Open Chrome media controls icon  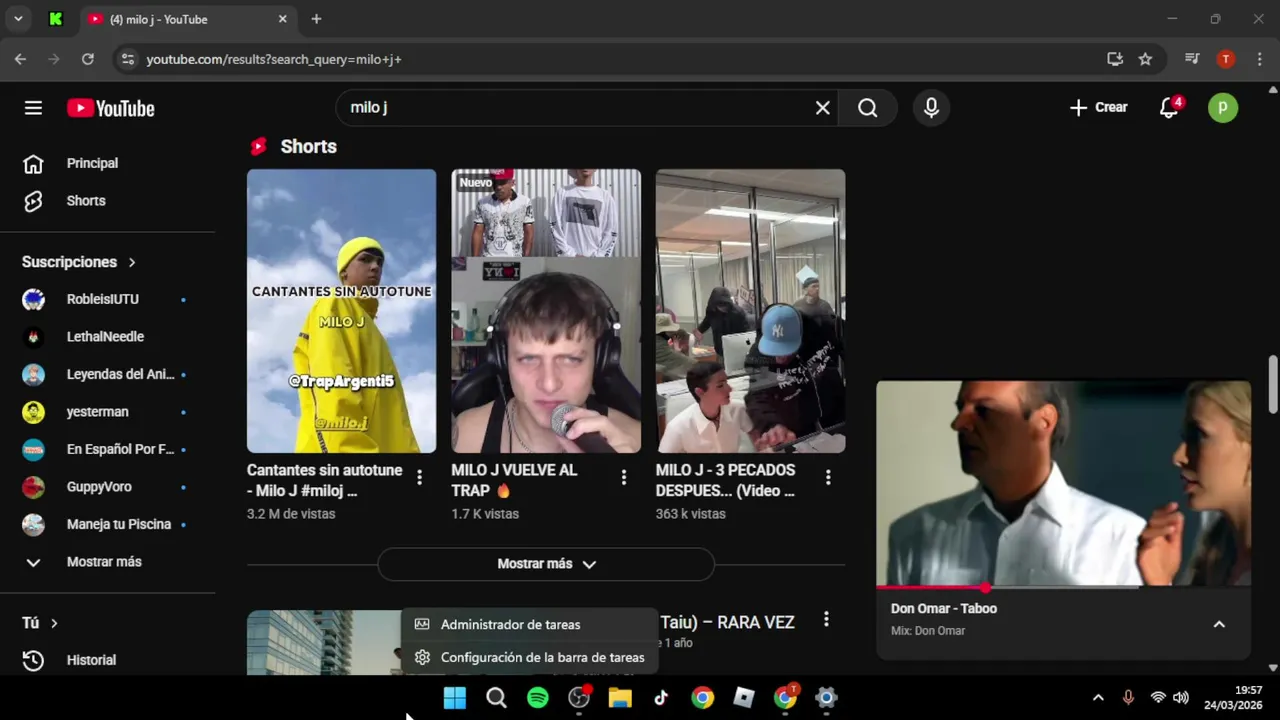[x=1192, y=59]
